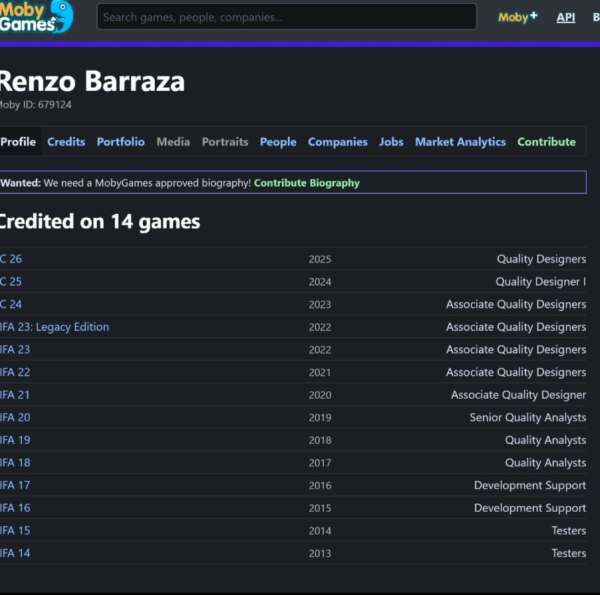This screenshot has height=595, width=600.
Task: Open the Media tab
Action: (173, 142)
